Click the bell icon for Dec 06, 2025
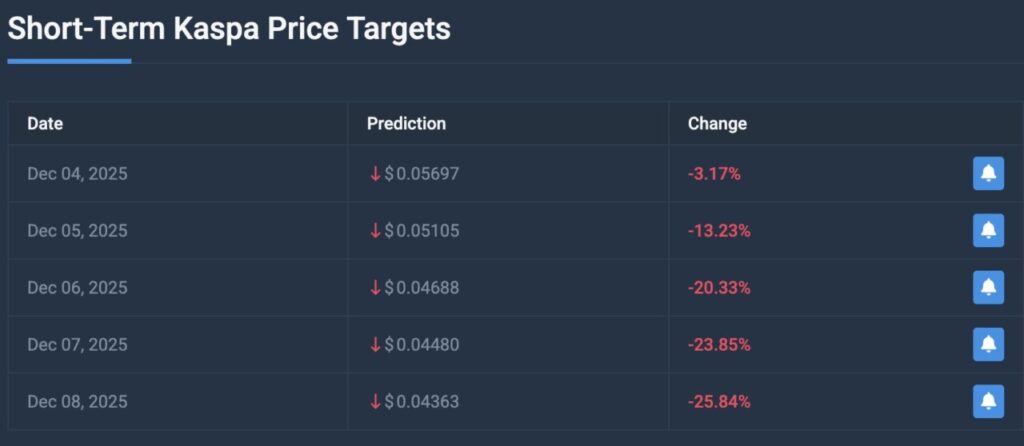 (988, 287)
